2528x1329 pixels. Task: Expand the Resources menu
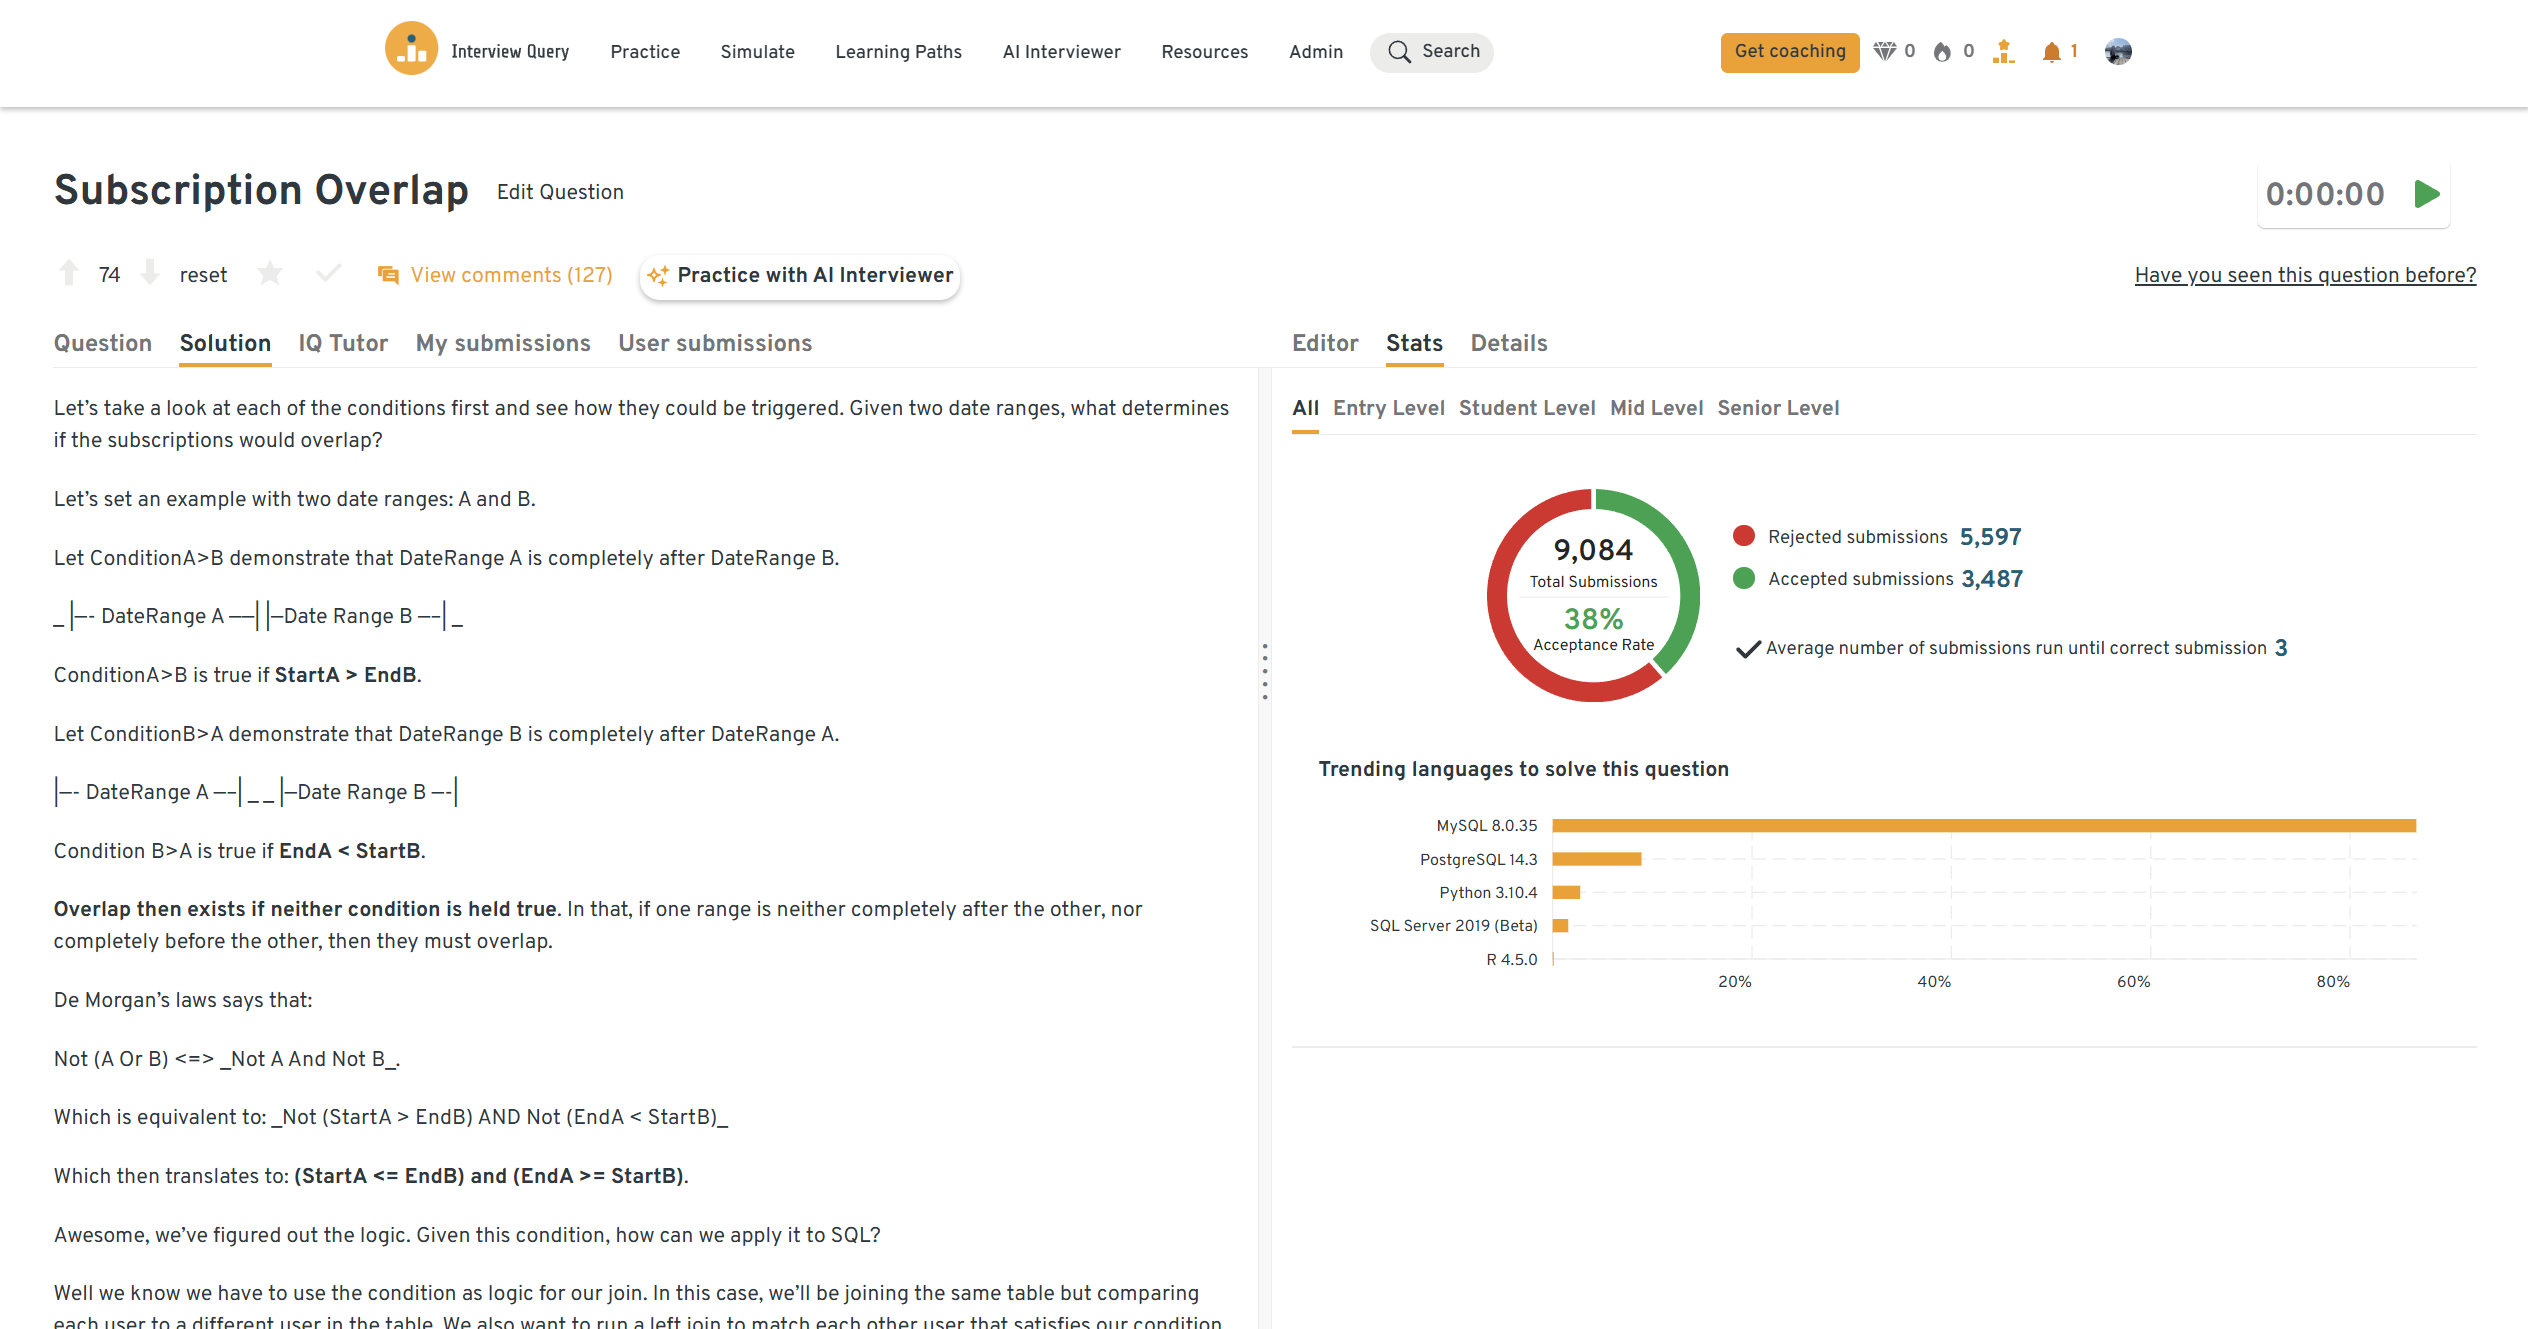[x=1204, y=52]
